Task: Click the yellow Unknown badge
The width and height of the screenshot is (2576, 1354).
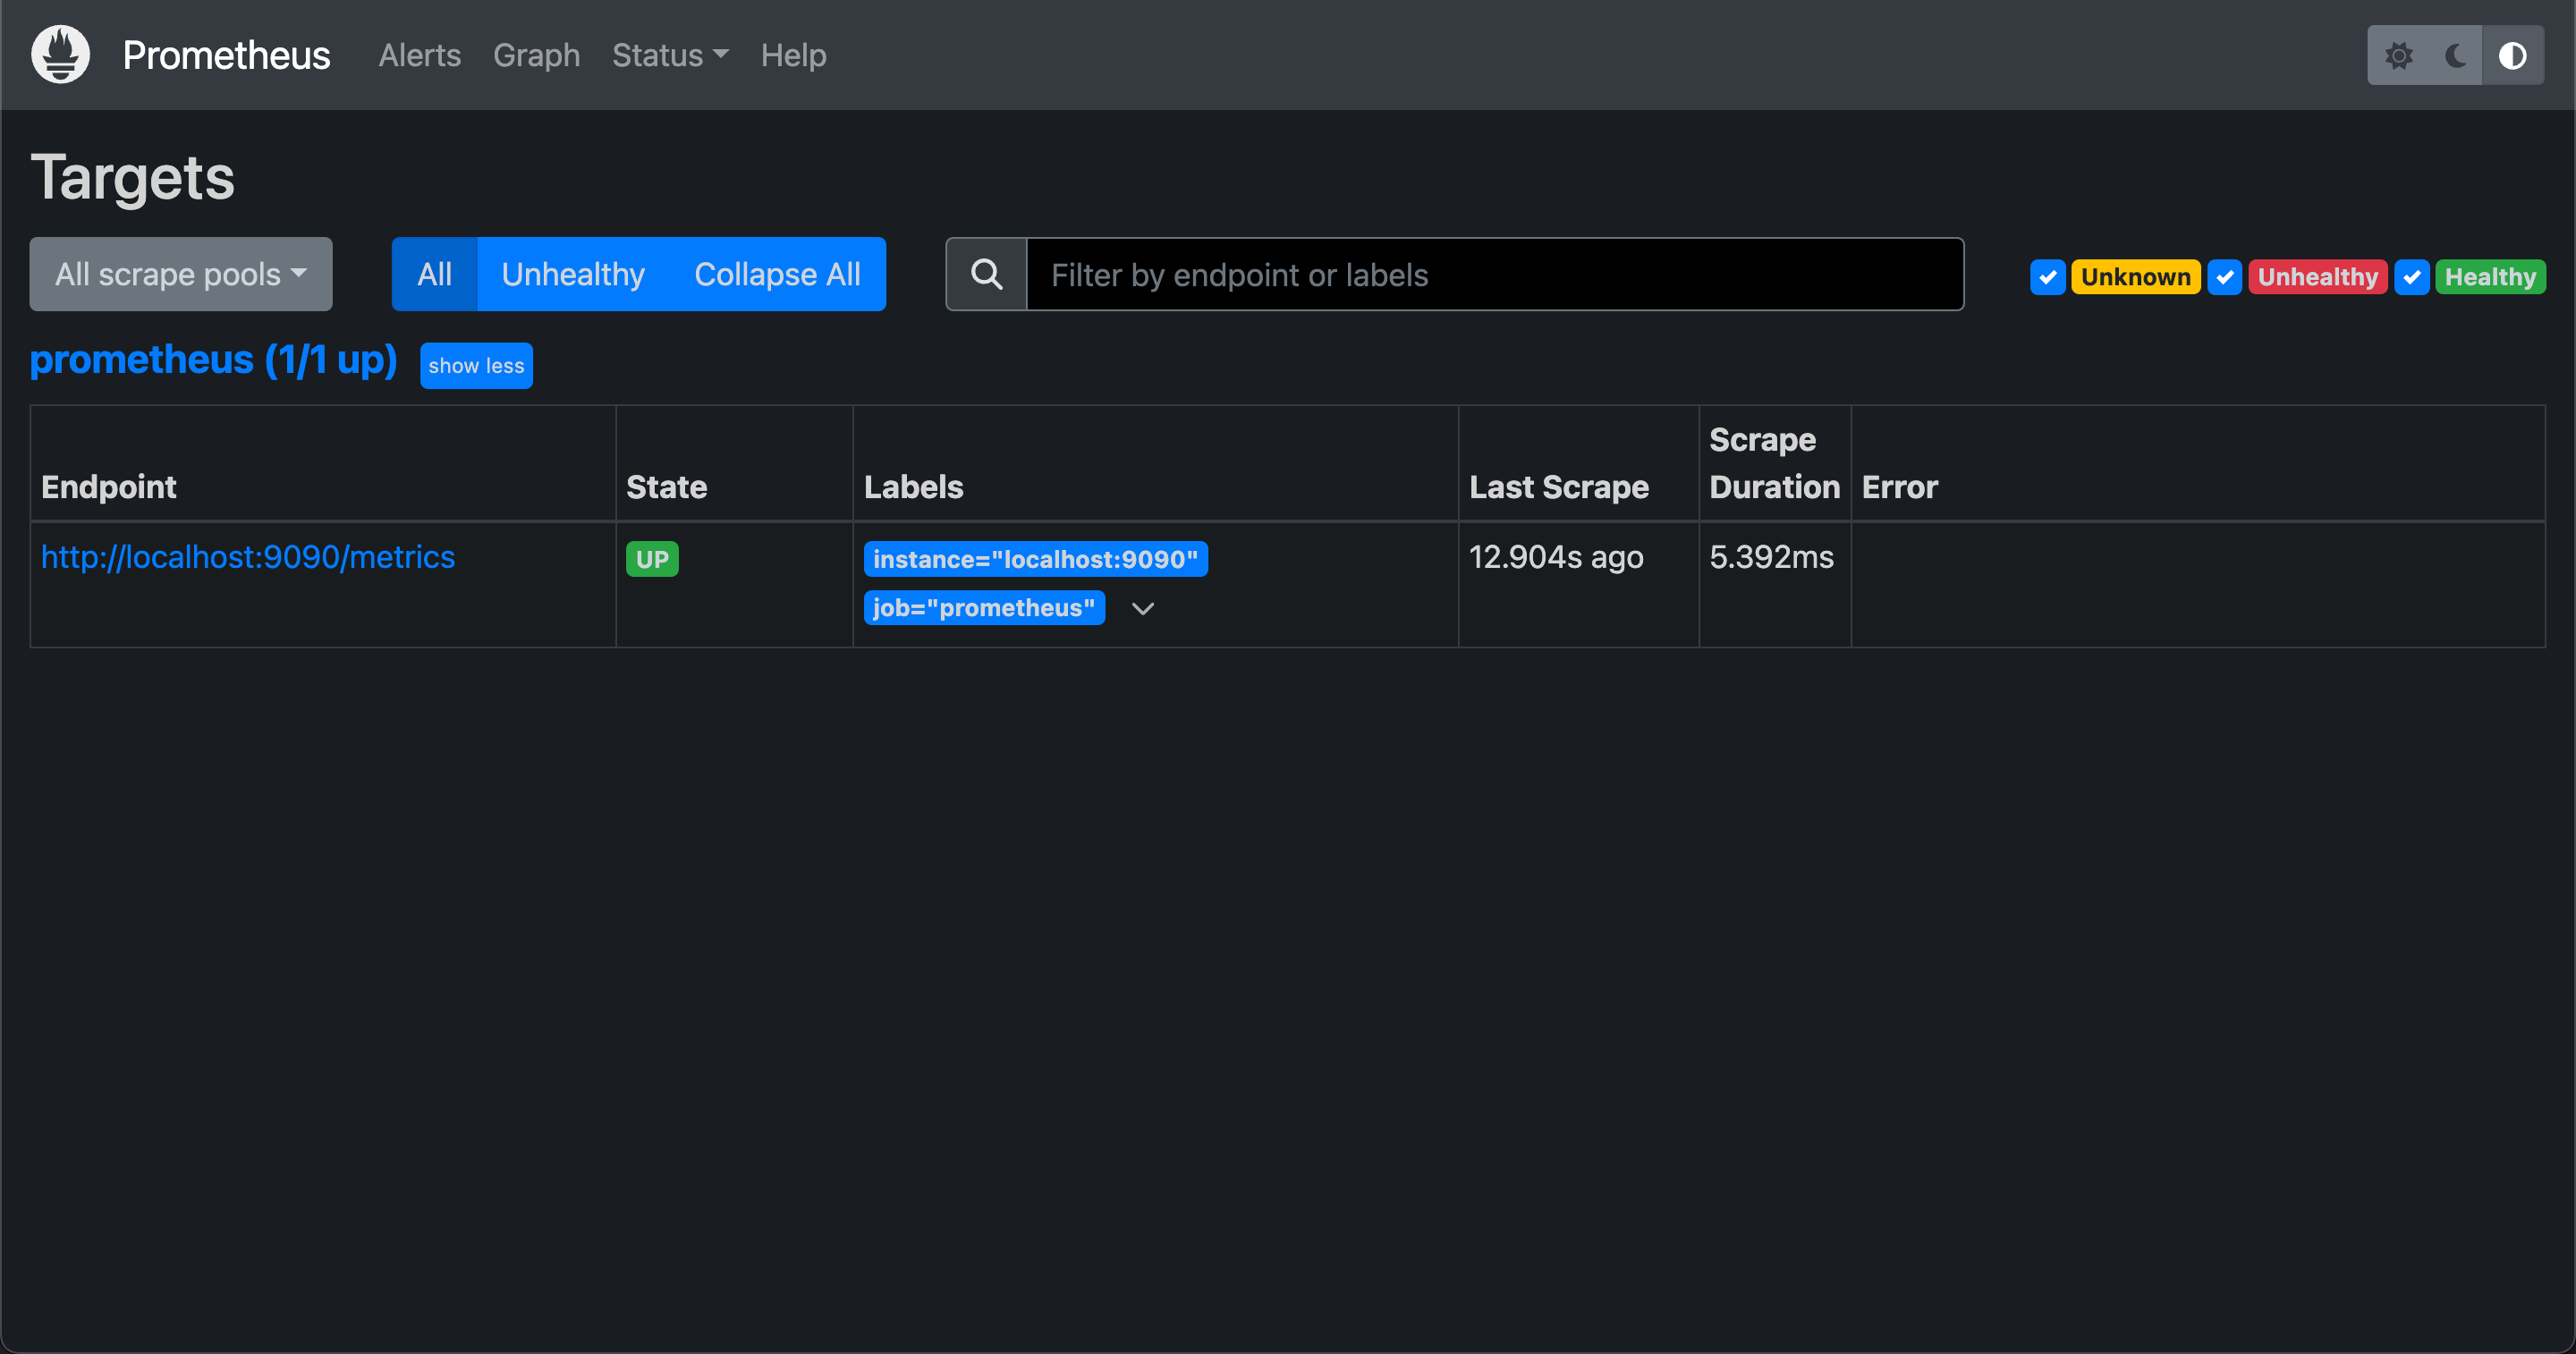Action: point(2135,277)
